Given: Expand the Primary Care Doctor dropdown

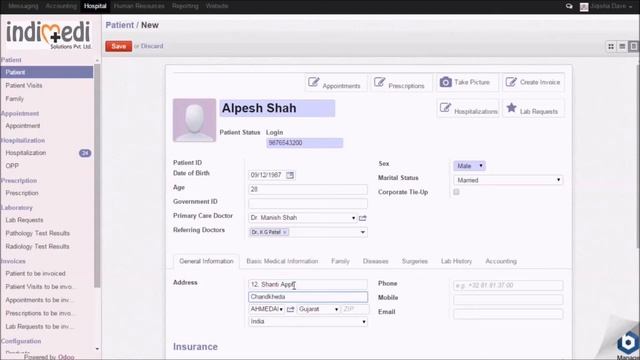Looking at the screenshot, I should pyautogui.click(x=353, y=218).
